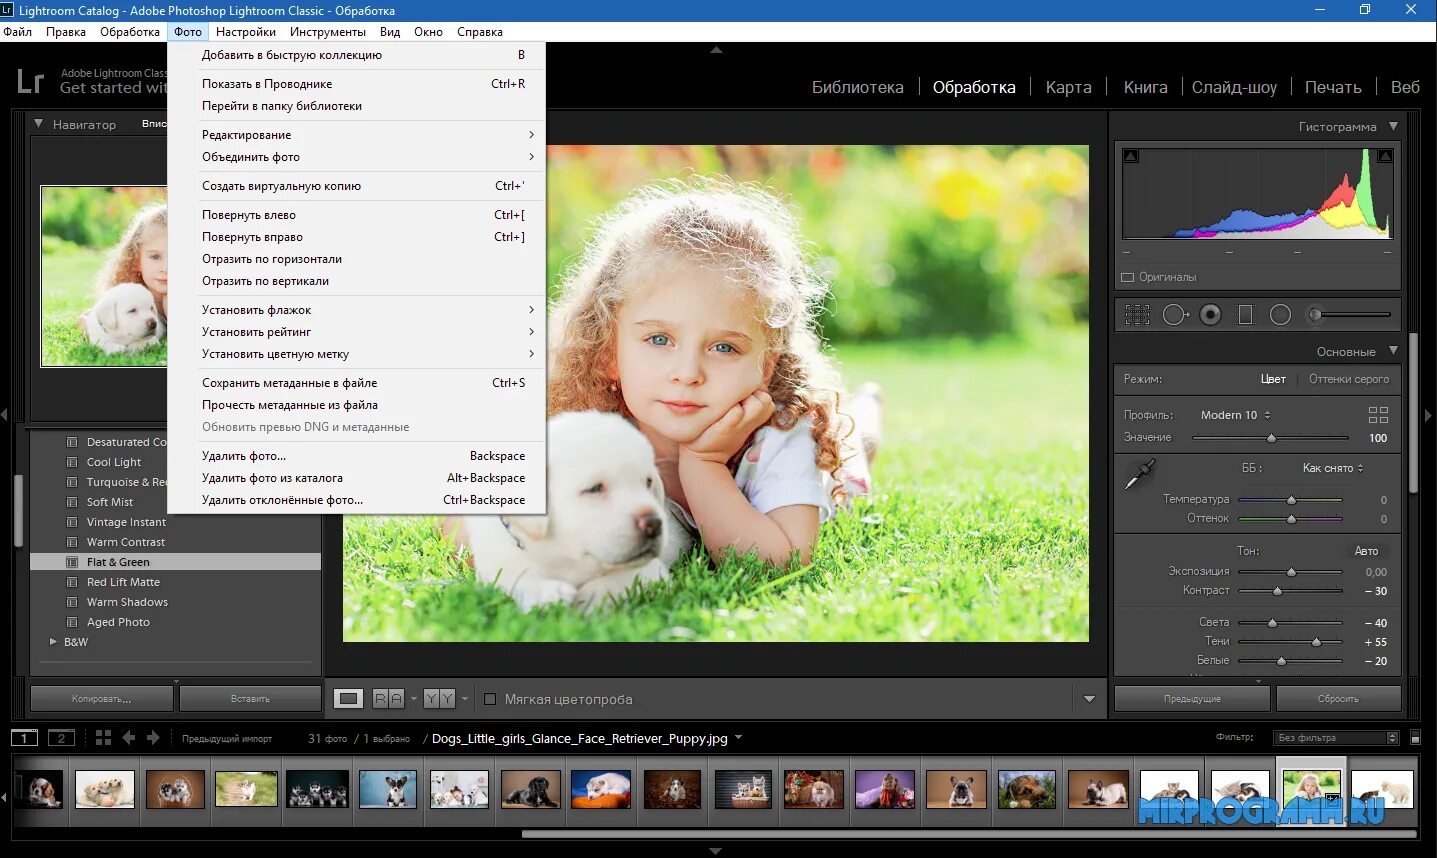Open filename dropdown arrow in filmstrip bar
Screen dimensions: 1437x858
[739, 738]
